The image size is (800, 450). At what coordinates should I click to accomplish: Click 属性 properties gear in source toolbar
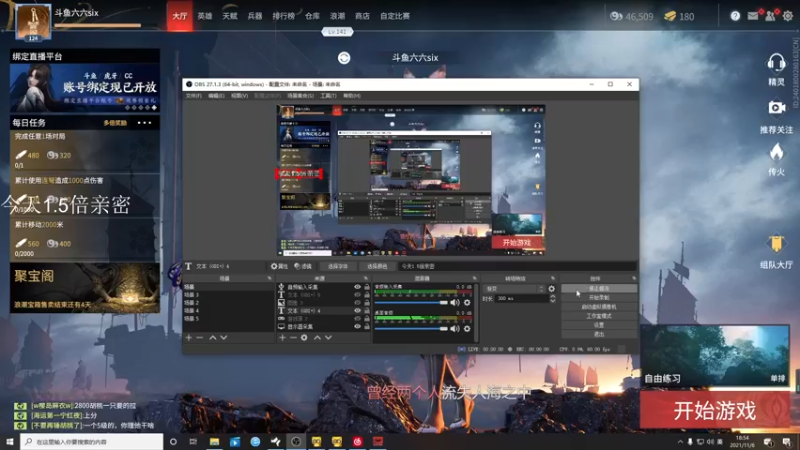pyautogui.click(x=279, y=266)
